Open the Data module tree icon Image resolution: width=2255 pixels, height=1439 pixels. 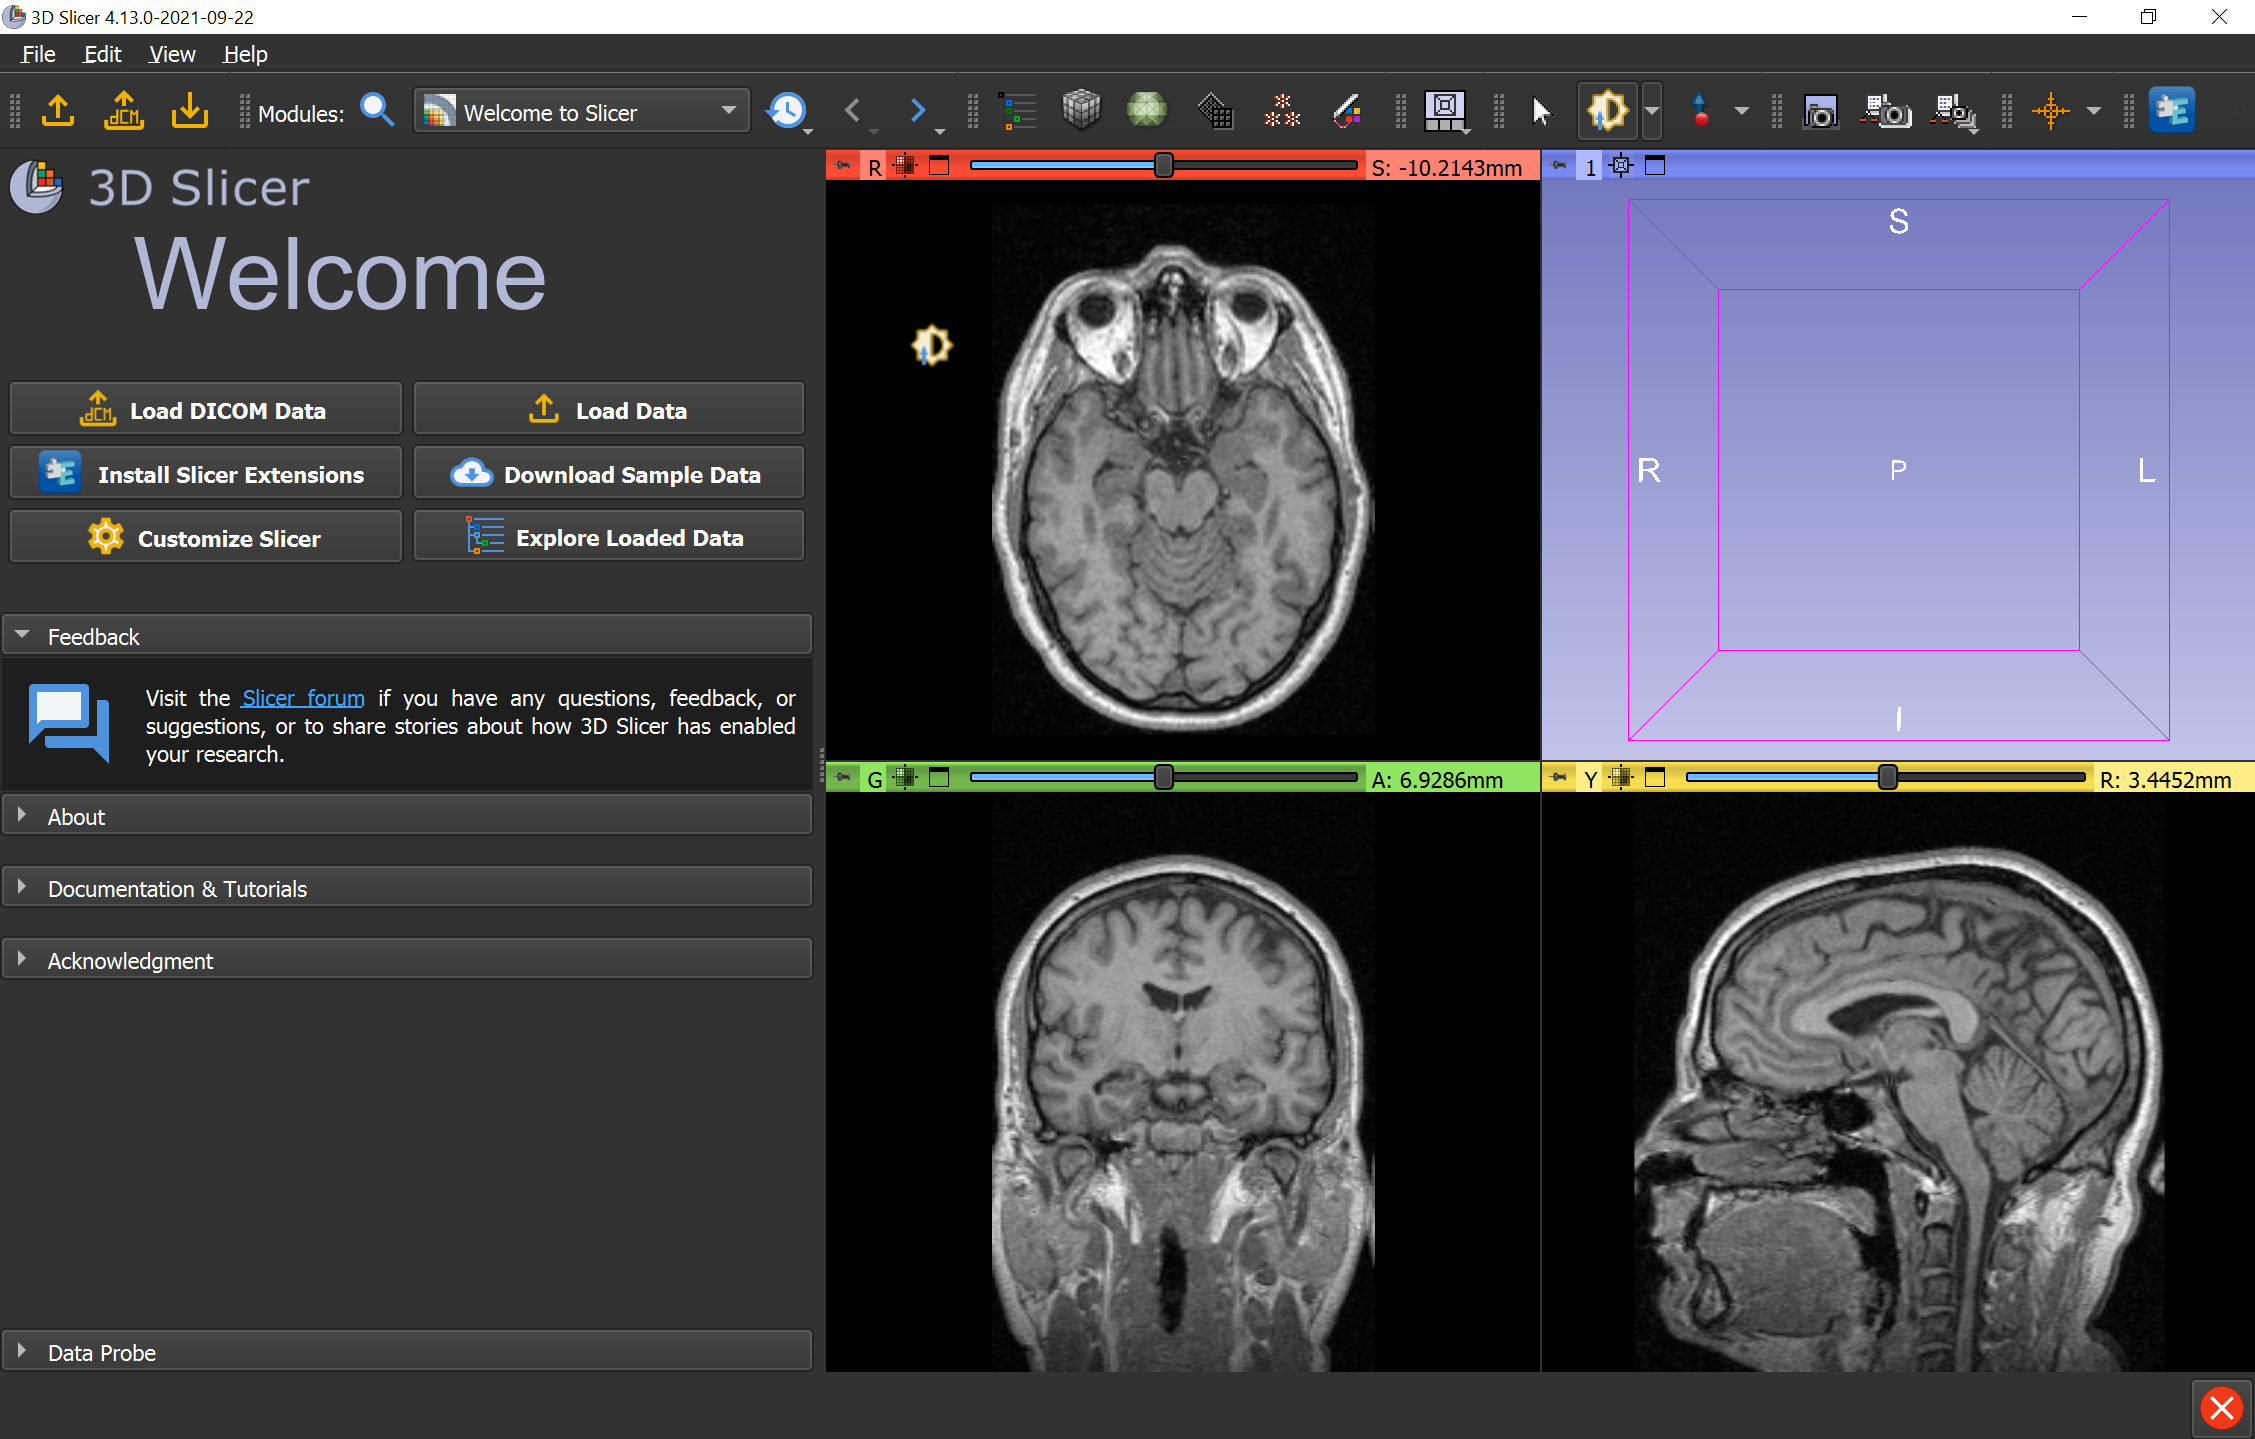click(x=1017, y=111)
